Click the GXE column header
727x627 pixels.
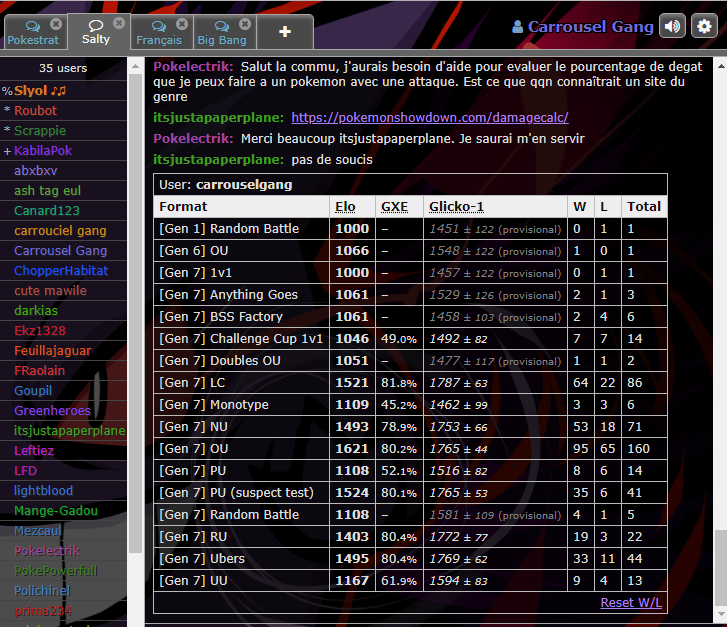pyautogui.click(x=395, y=207)
